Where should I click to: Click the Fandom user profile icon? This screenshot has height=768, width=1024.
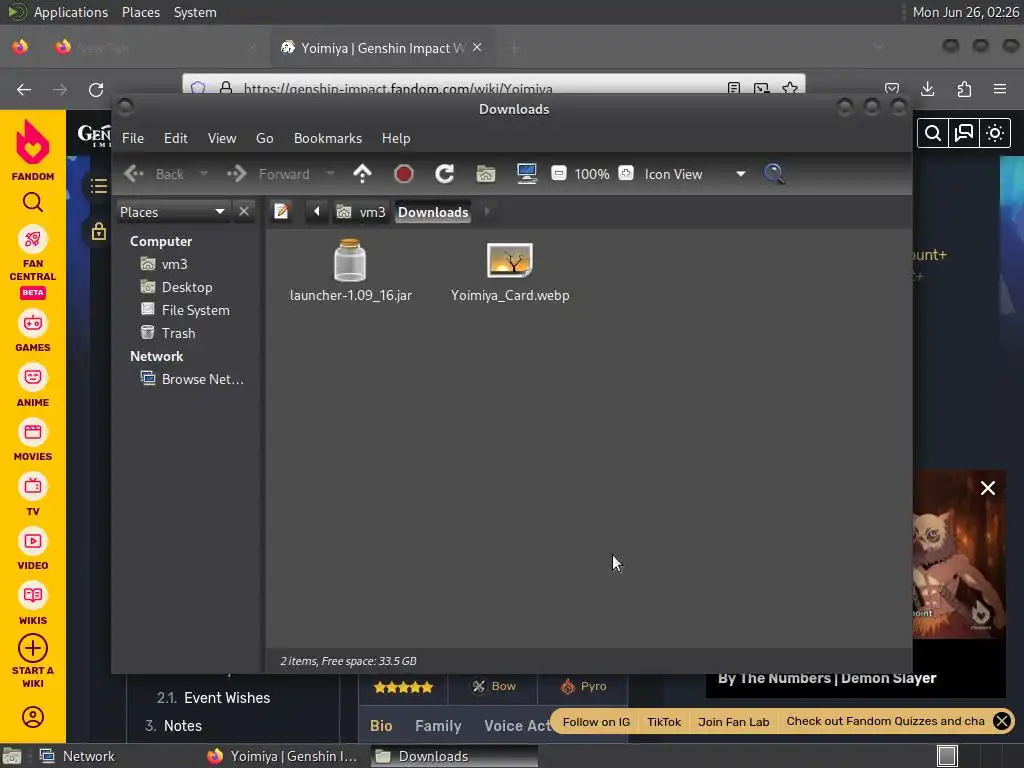33,717
